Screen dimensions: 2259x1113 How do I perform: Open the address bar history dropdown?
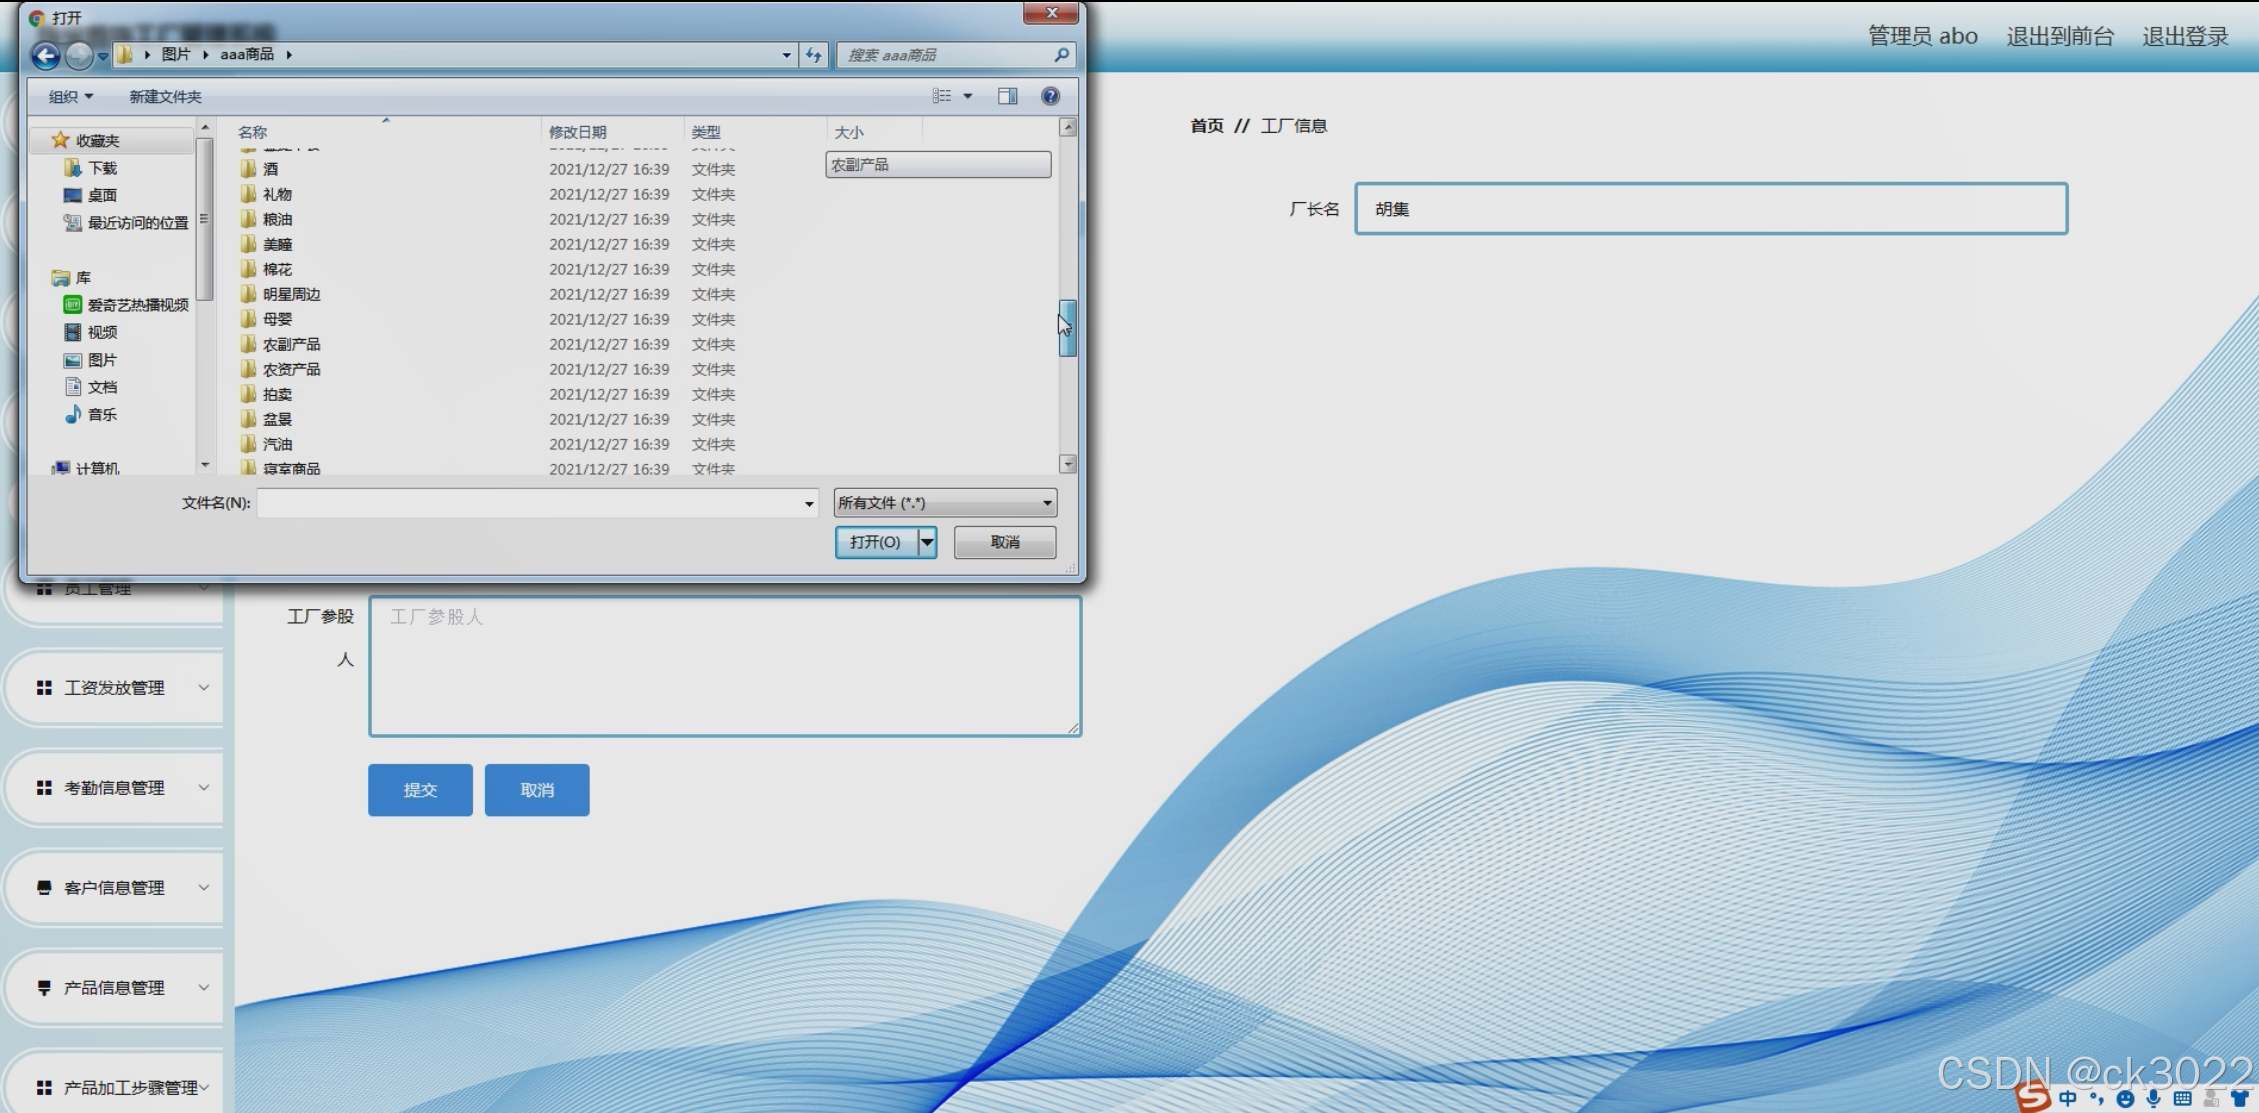tap(786, 55)
